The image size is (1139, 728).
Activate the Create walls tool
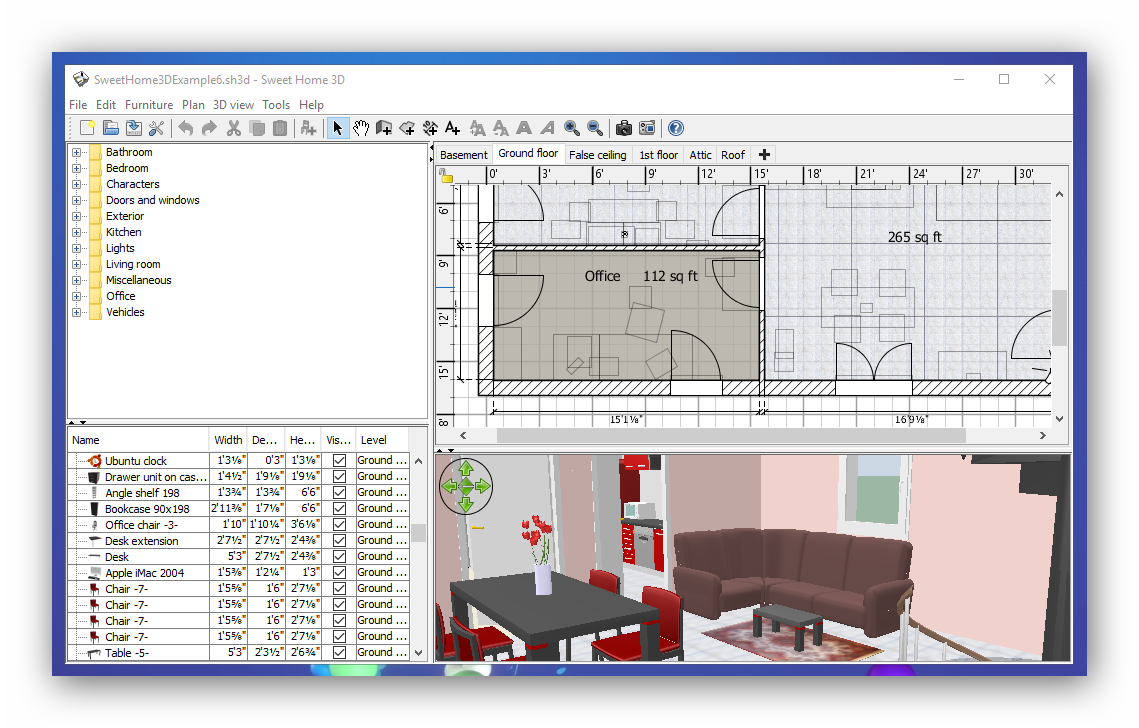tap(384, 128)
